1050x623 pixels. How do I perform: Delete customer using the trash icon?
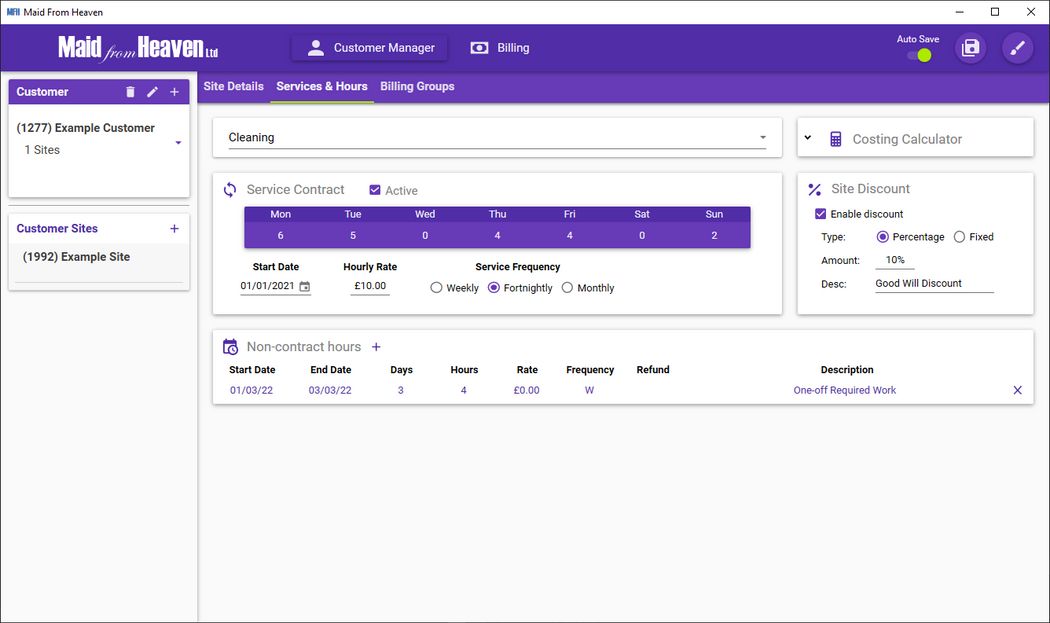(130, 92)
